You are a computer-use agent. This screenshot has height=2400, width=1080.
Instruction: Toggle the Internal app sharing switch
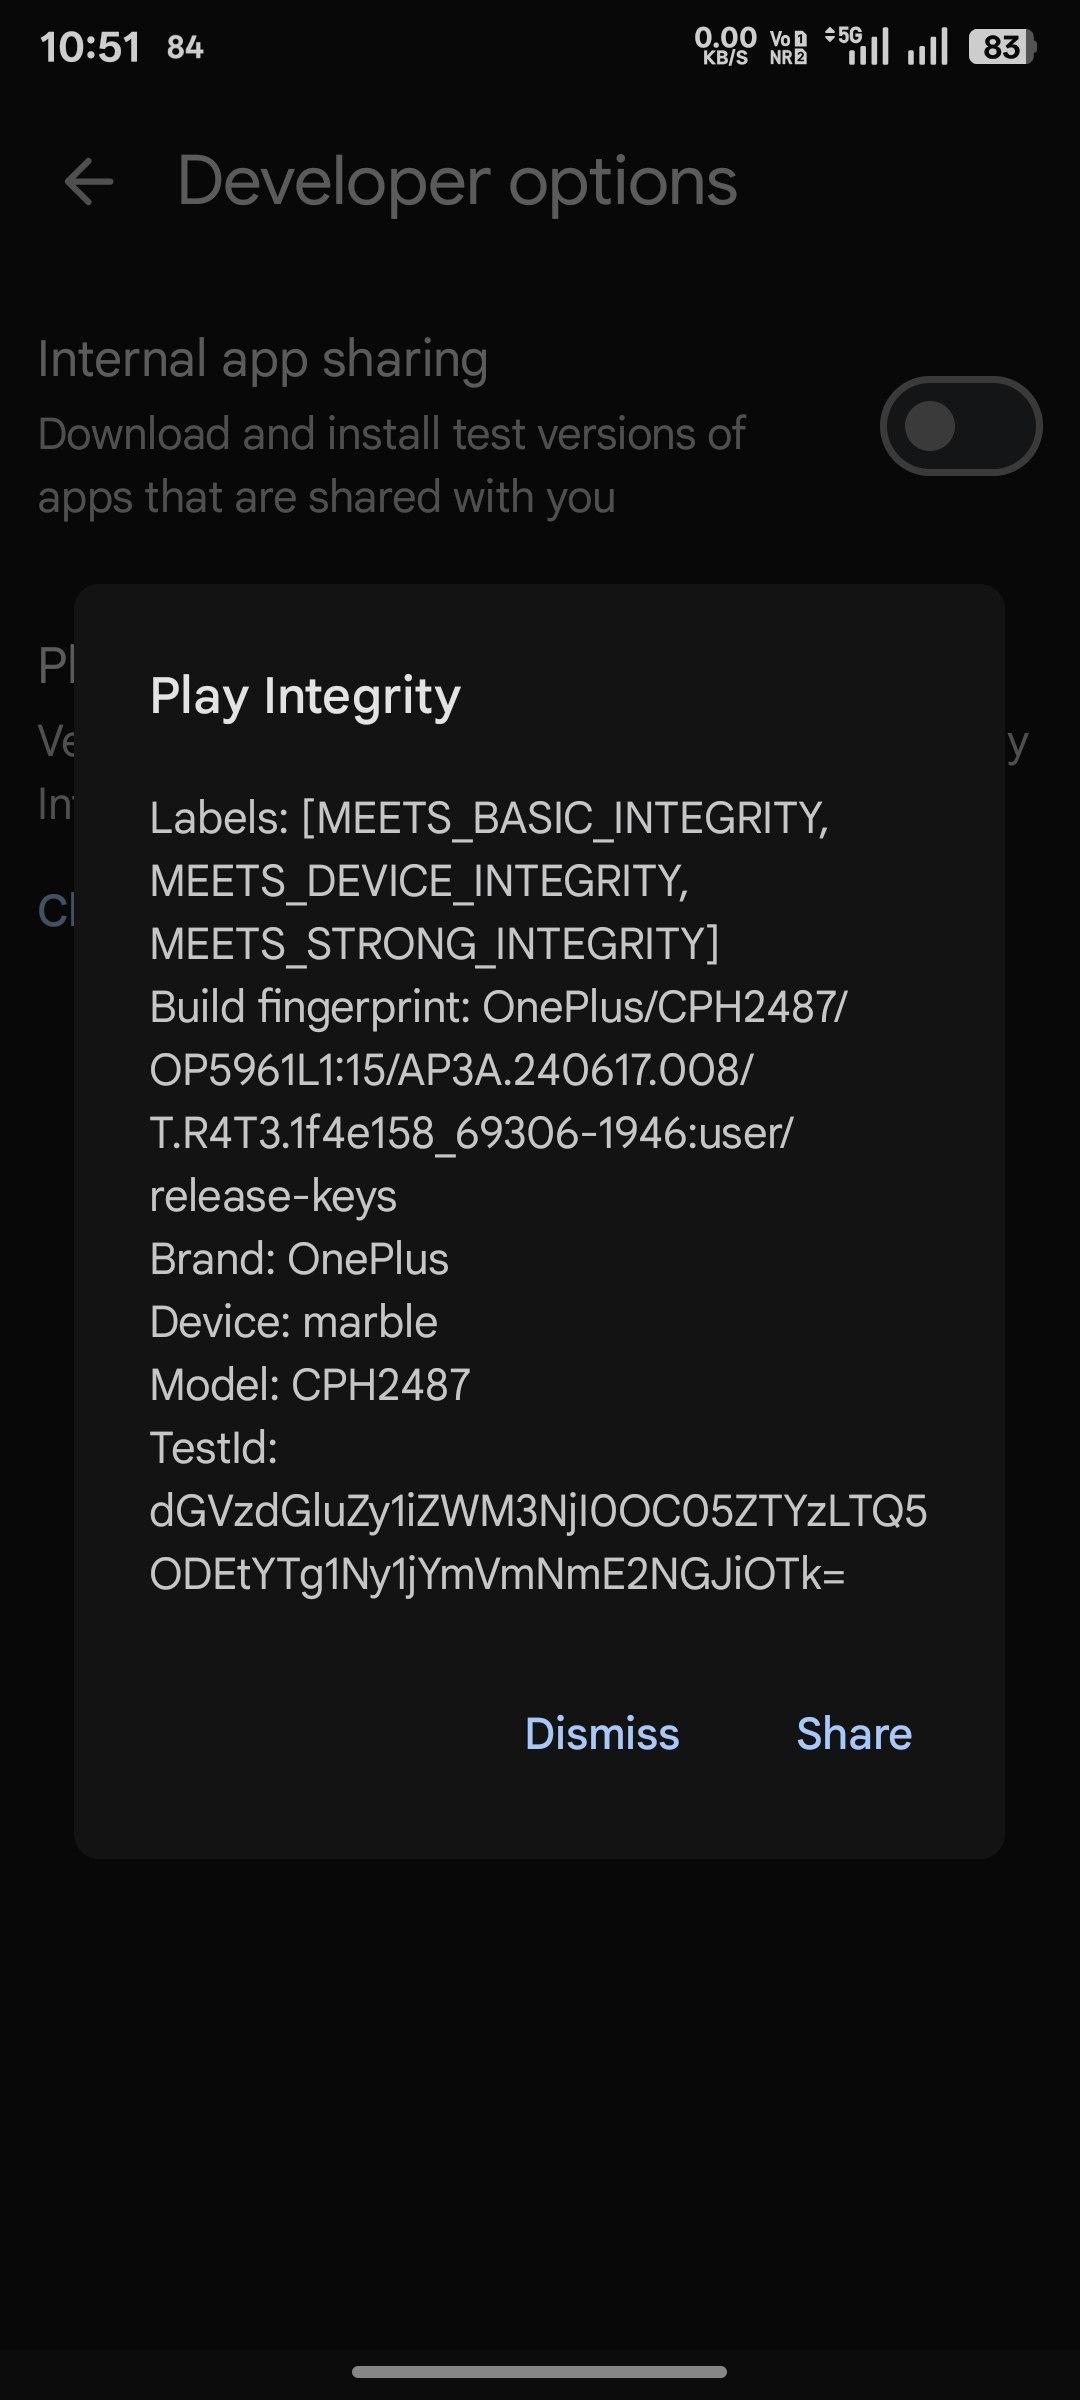pyautogui.click(x=960, y=426)
